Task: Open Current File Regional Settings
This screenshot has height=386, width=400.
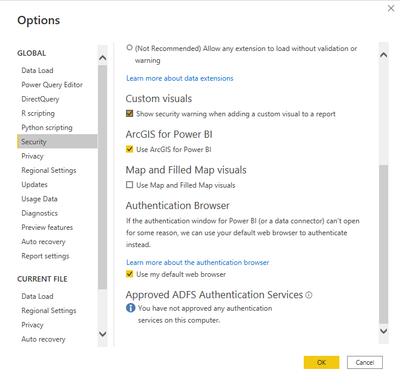Action: pyautogui.click(x=49, y=311)
